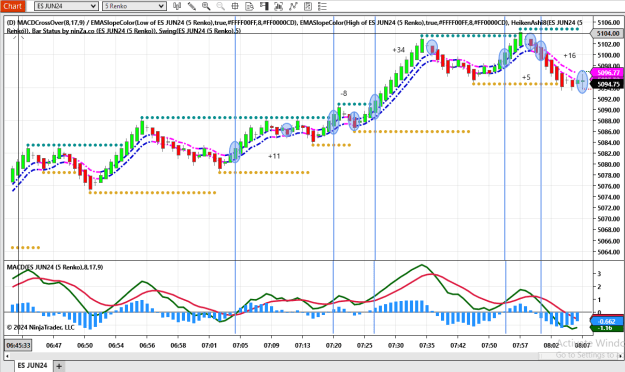625x372 pixels.
Task: Open the chart Properties list icon
Action: click(322, 6)
